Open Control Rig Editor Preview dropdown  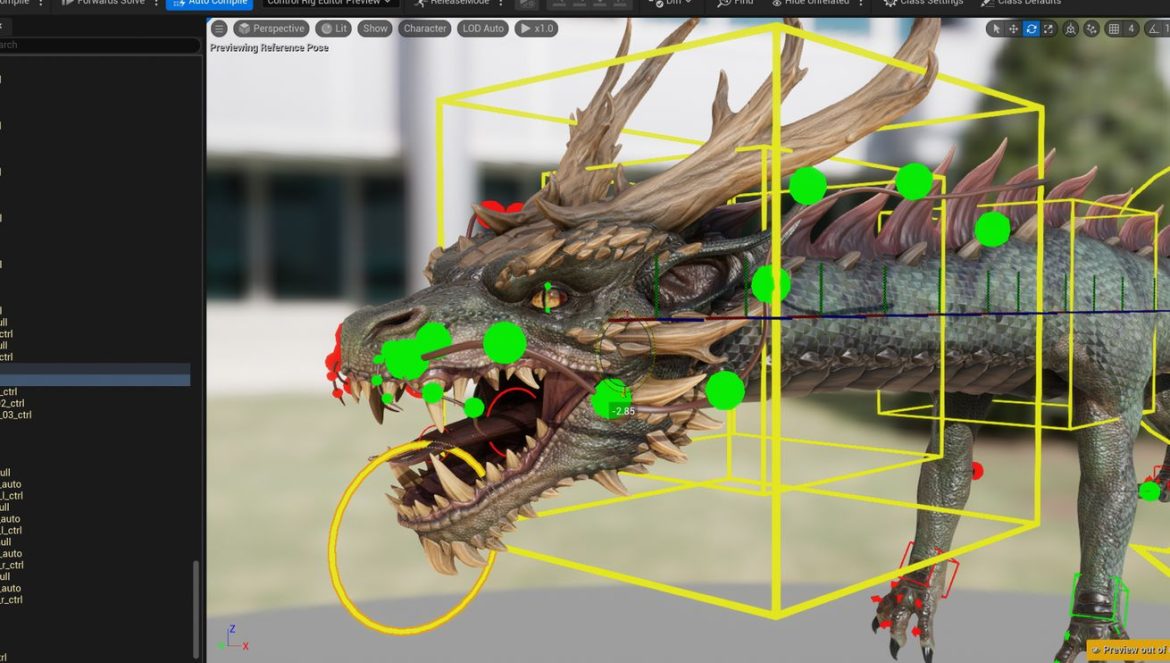pos(329,3)
